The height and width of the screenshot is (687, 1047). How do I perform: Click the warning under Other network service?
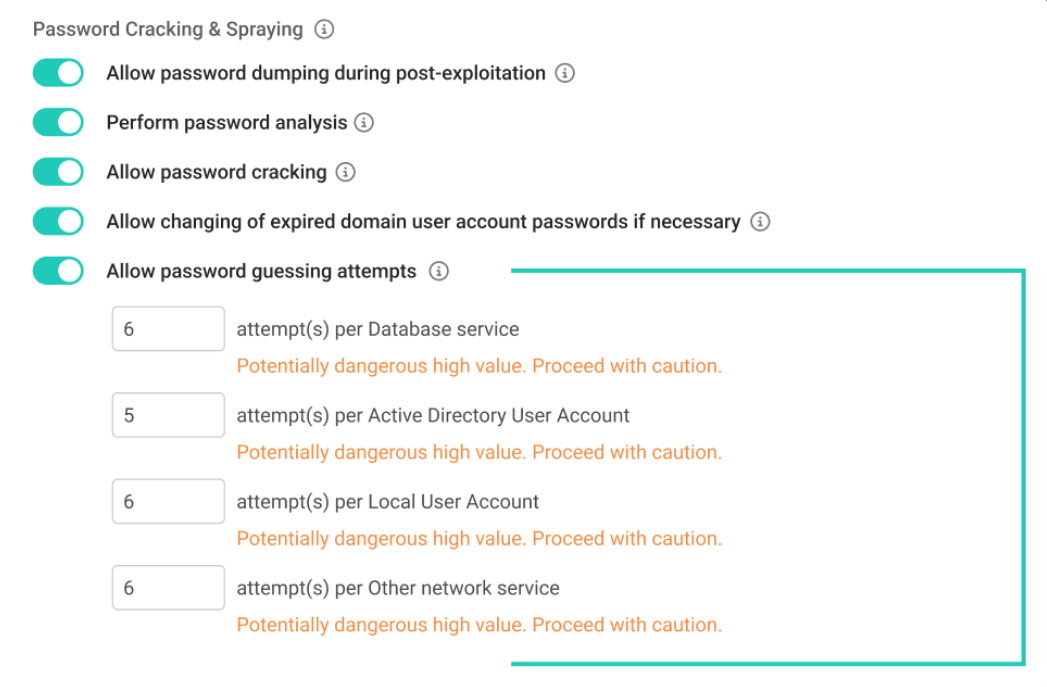(x=479, y=625)
